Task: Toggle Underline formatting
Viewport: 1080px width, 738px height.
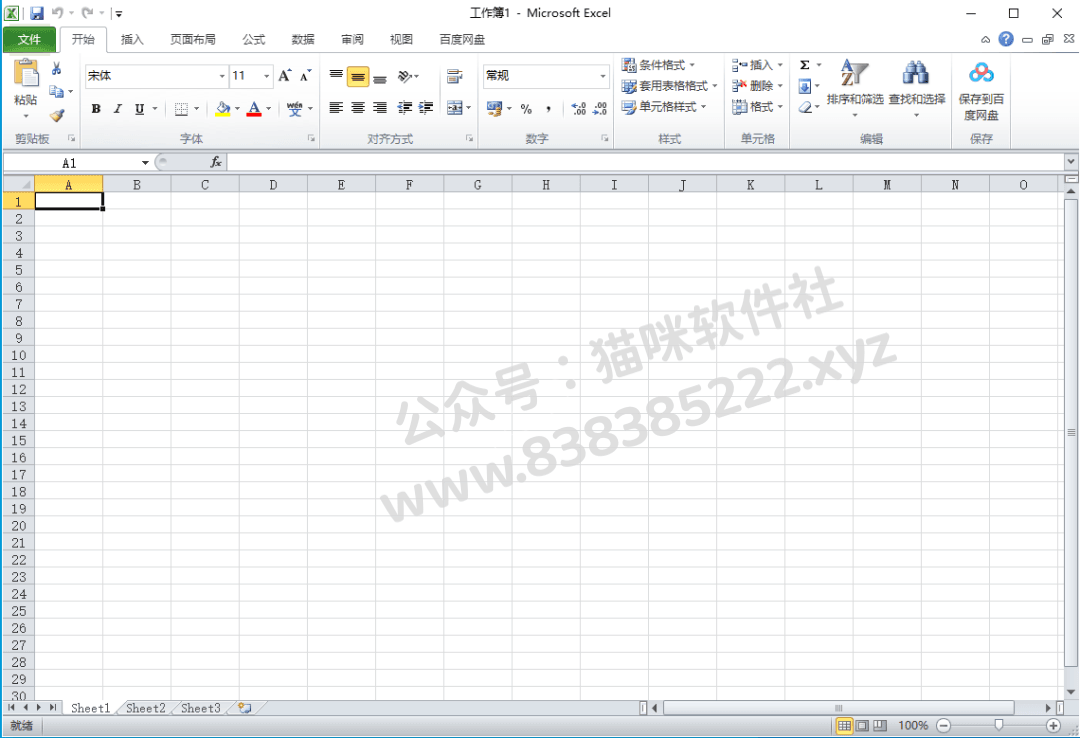Action: point(139,109)
